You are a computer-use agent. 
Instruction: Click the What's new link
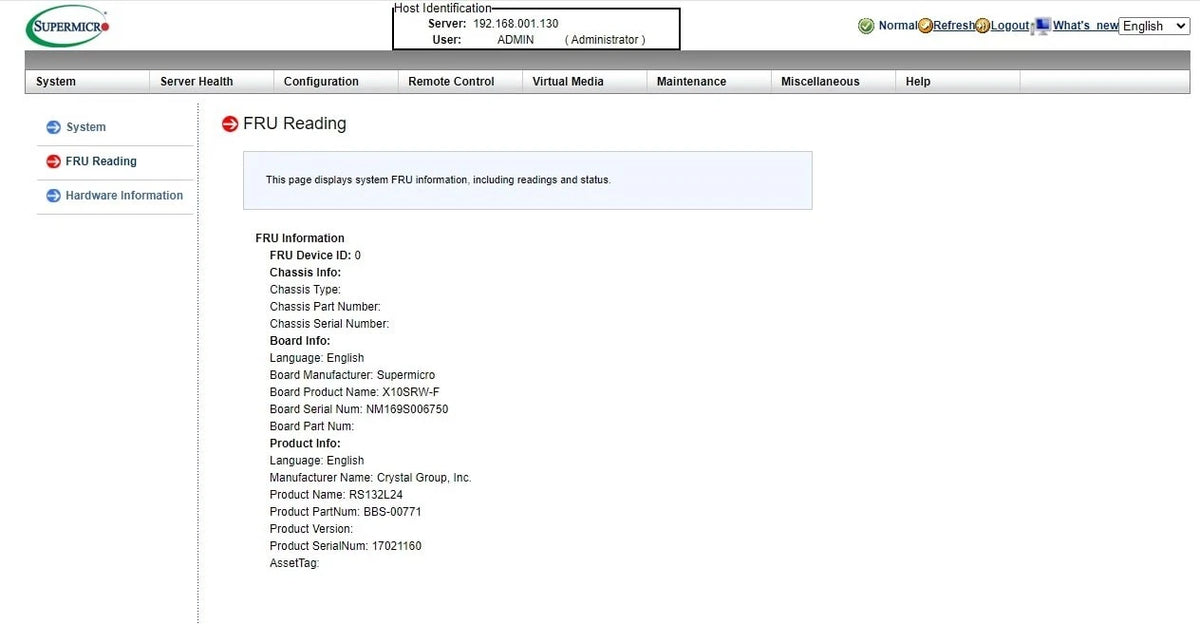click(1086, 26)
